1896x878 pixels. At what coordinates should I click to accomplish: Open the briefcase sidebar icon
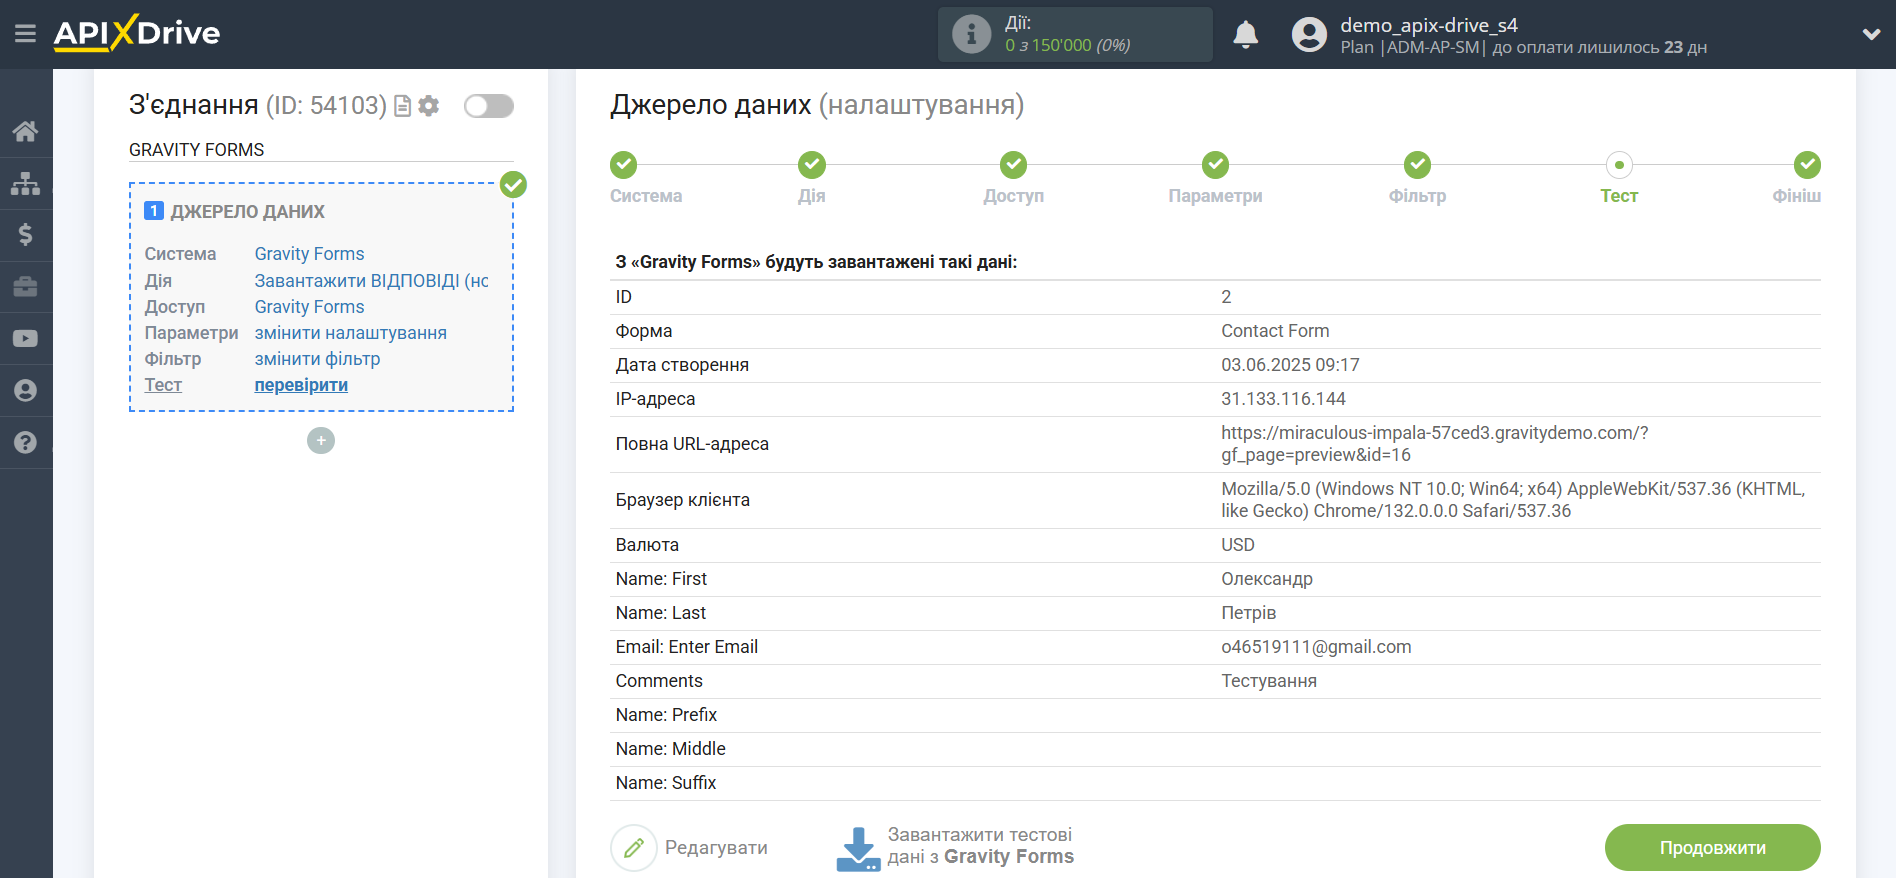pyautogui.click(x=25, y=287)
